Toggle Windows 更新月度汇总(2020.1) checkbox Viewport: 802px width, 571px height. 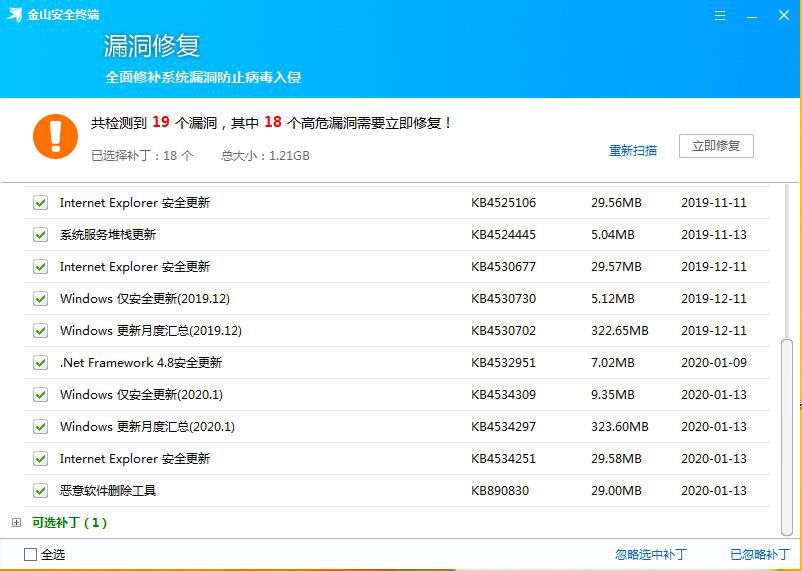pos(40,427)
